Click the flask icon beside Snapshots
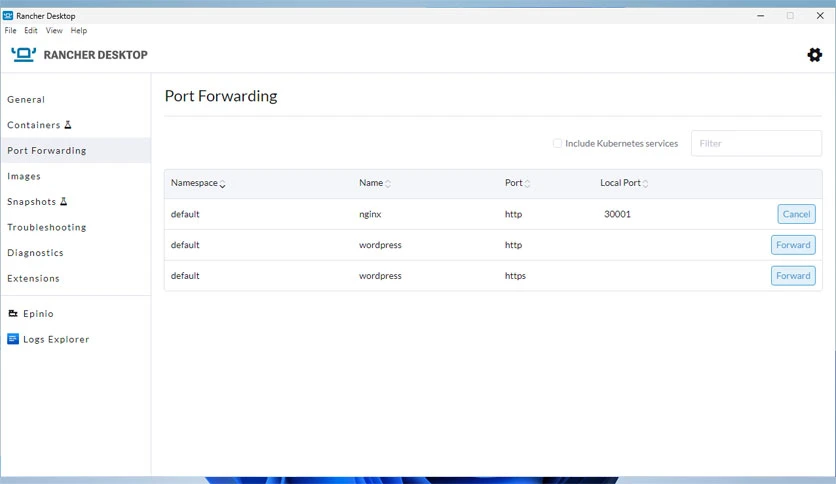Image resolution: width=836 pixels, height=484 pixels. click(63, 201)
